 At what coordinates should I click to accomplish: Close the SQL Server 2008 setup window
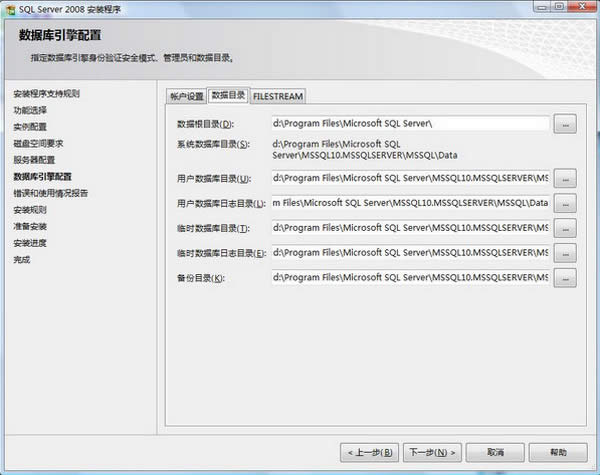tap(582, 7)
